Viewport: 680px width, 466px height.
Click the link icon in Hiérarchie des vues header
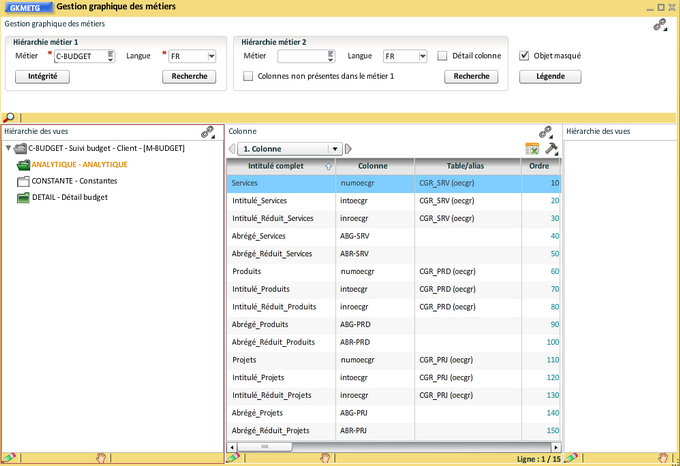coord(208,131)
